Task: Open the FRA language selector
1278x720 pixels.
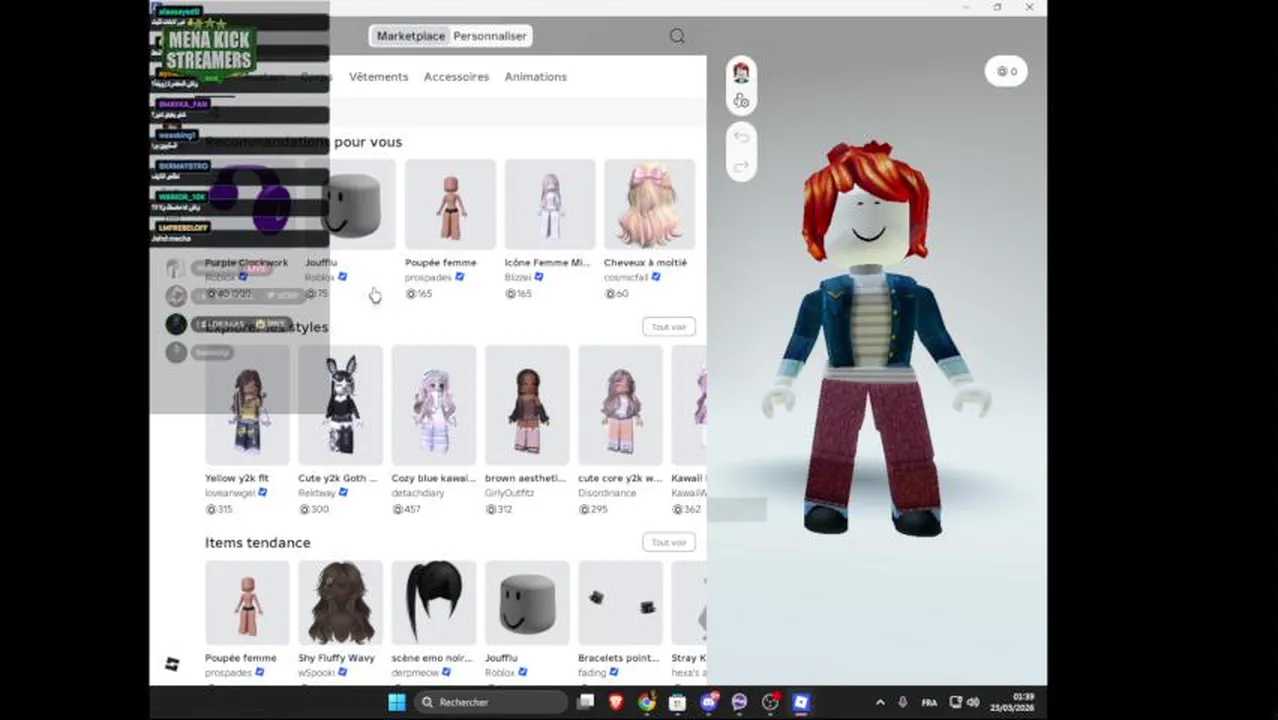Action: 929,702
